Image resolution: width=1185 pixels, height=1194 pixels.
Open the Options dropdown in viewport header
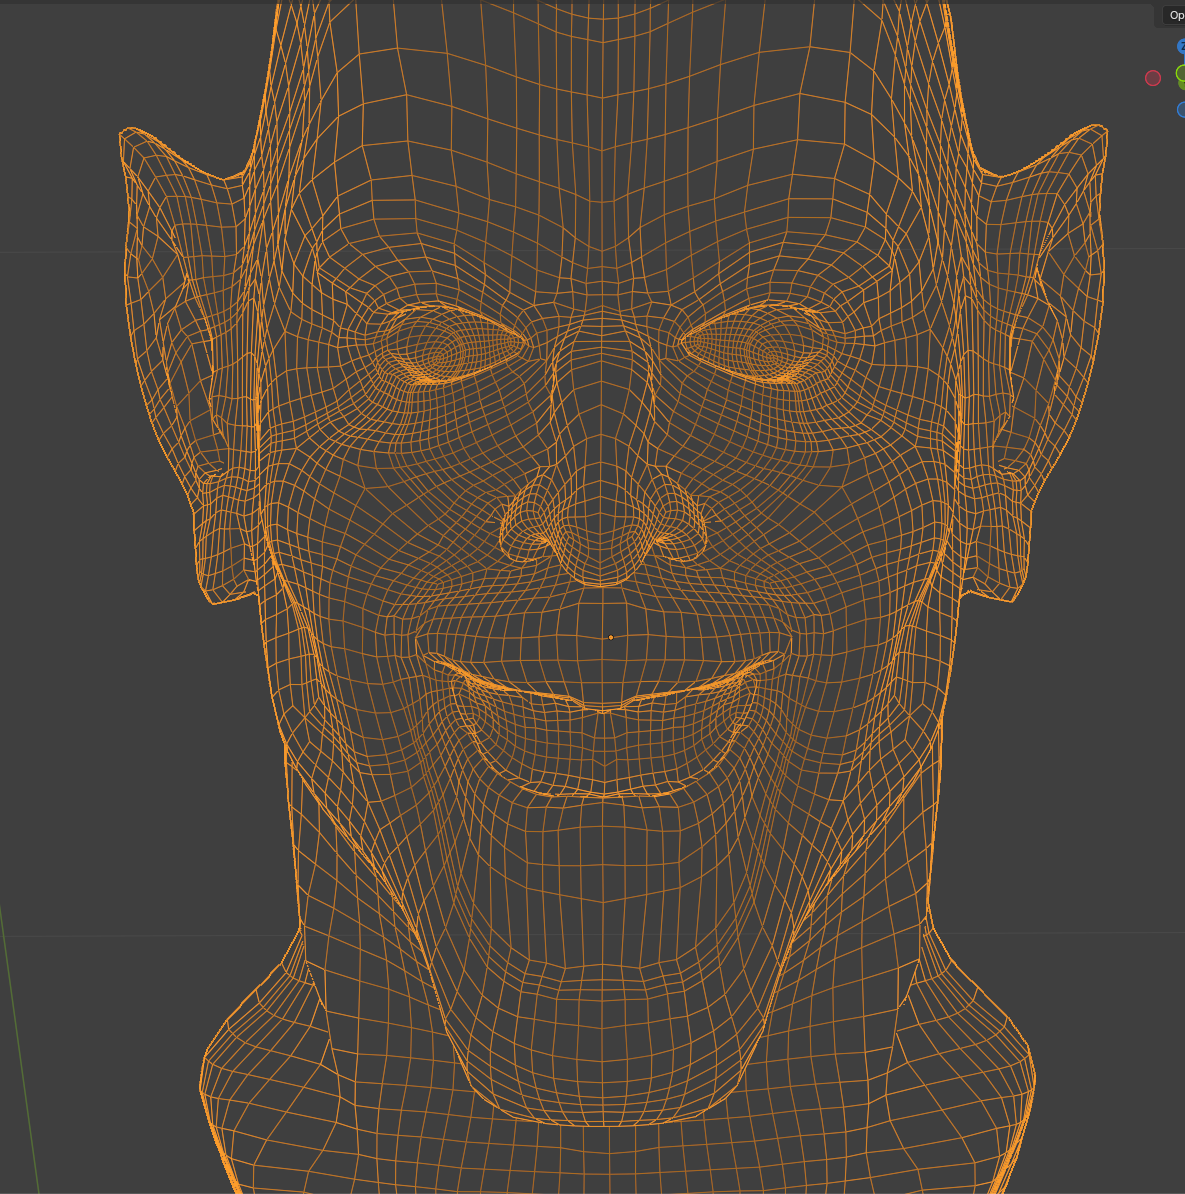coord(1174,15)
